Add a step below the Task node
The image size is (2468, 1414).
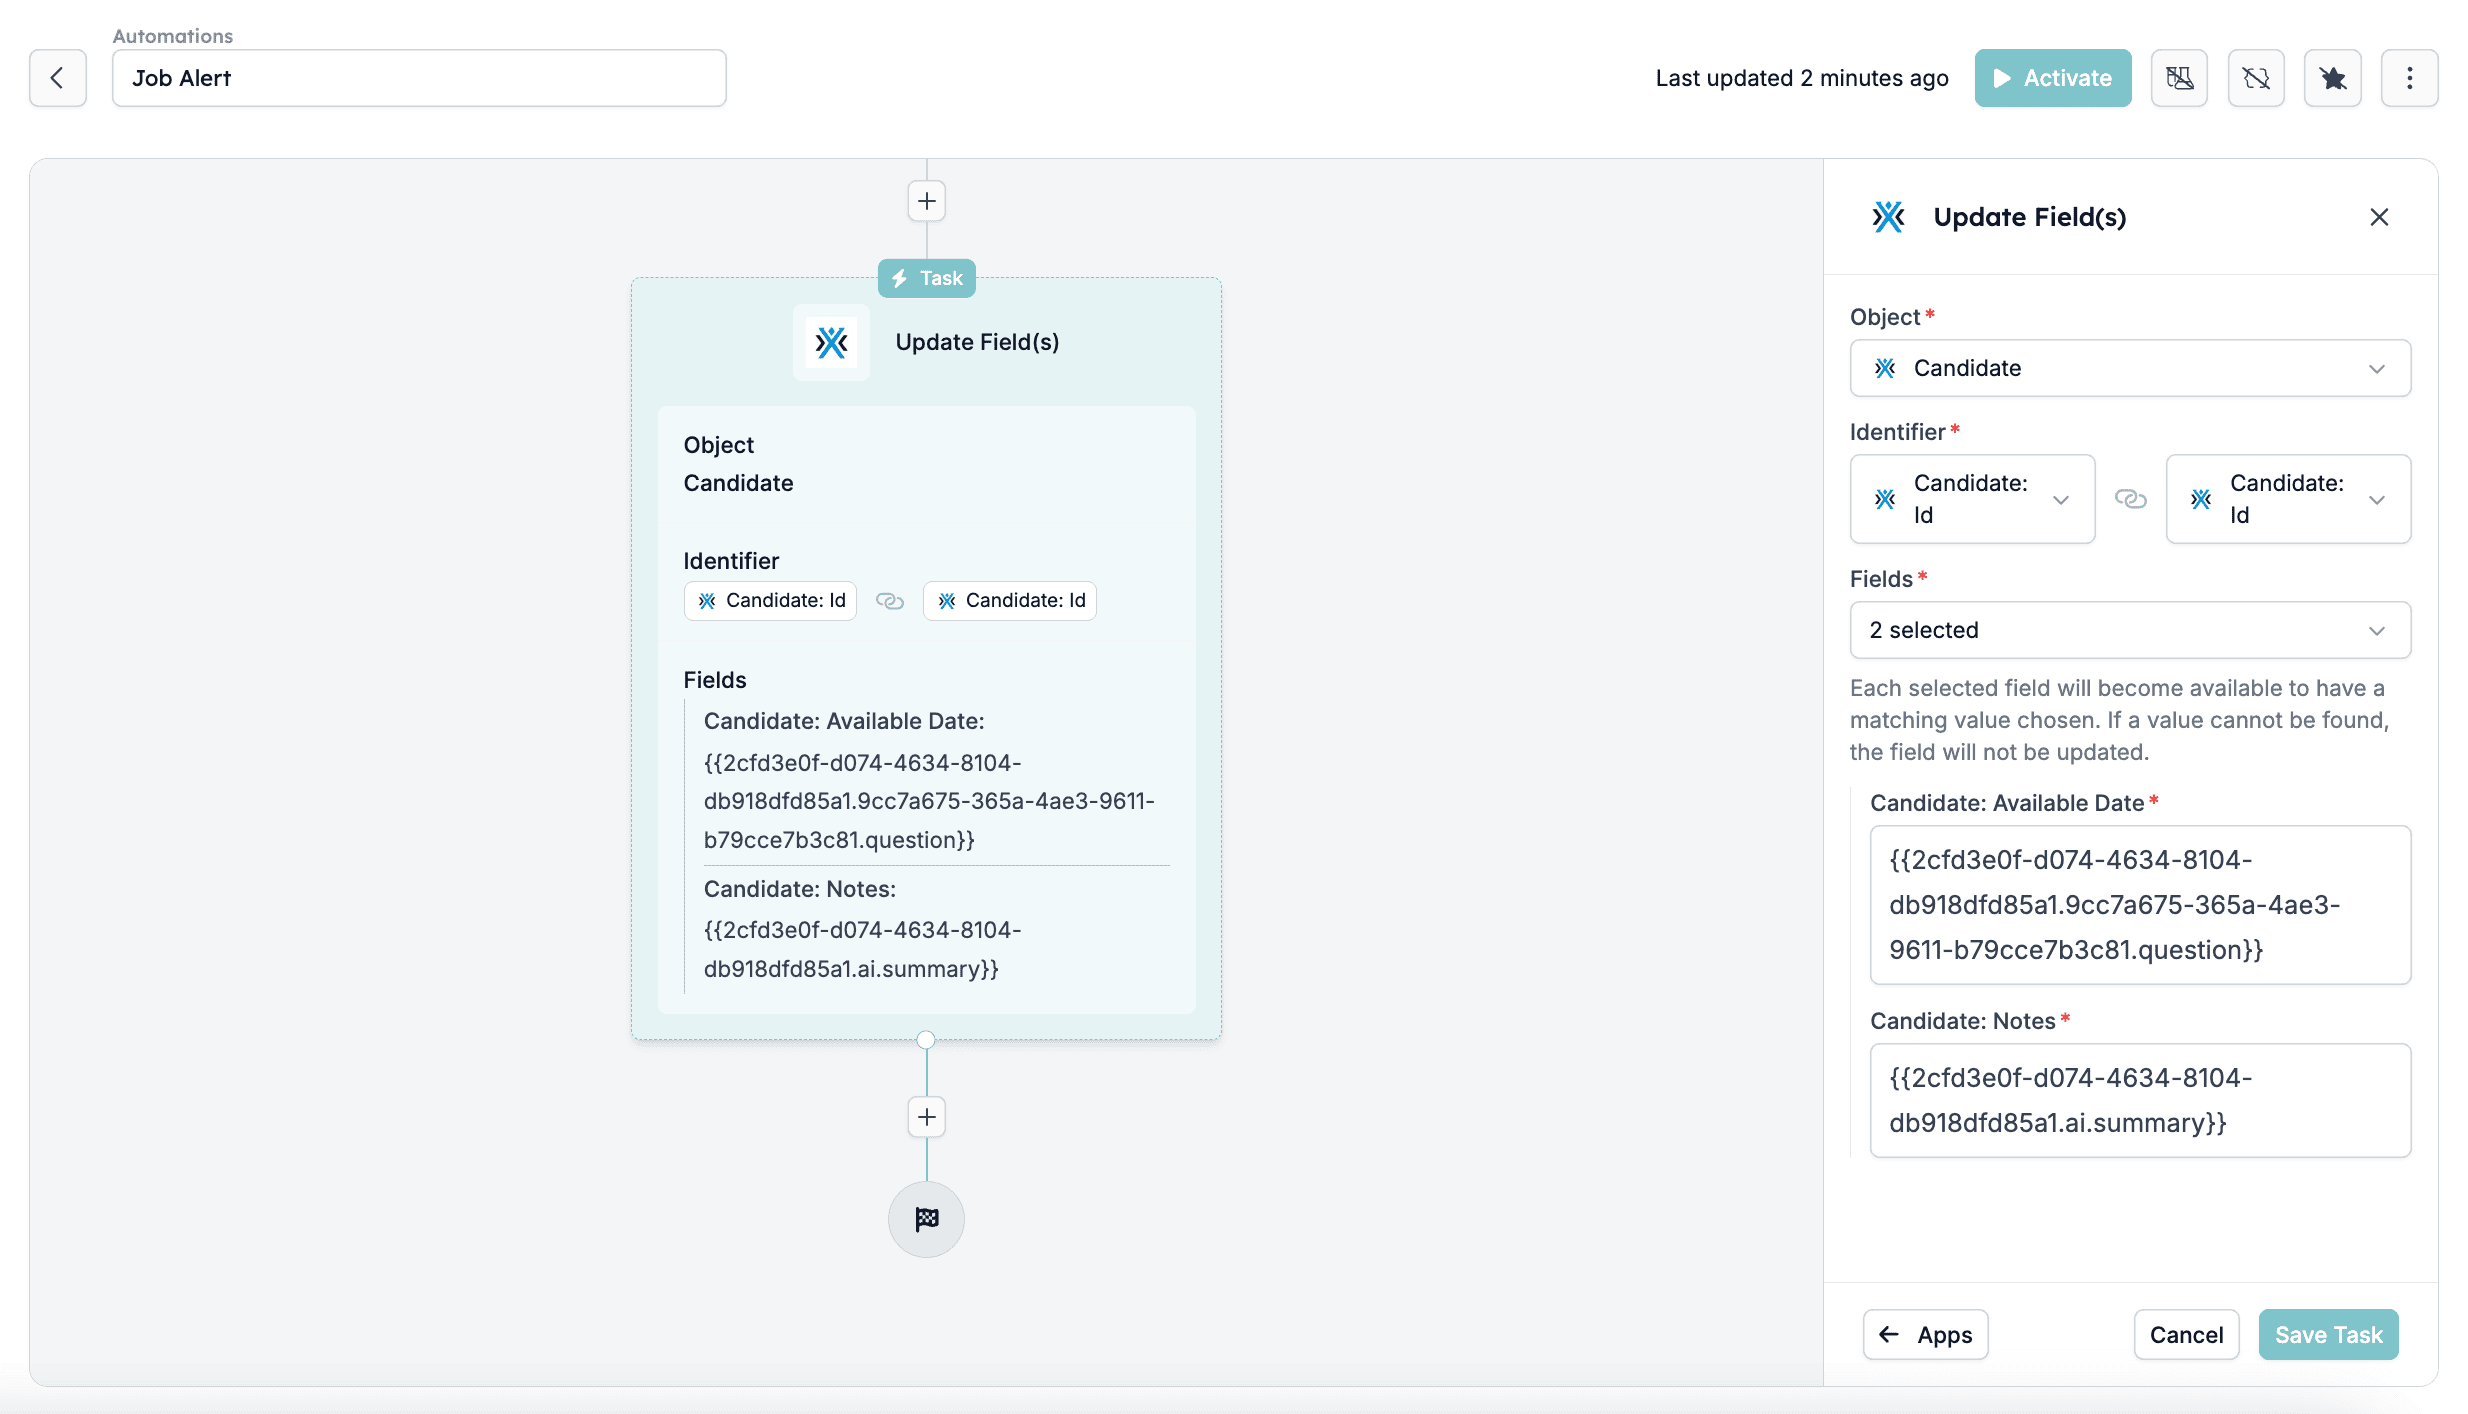927,1117
